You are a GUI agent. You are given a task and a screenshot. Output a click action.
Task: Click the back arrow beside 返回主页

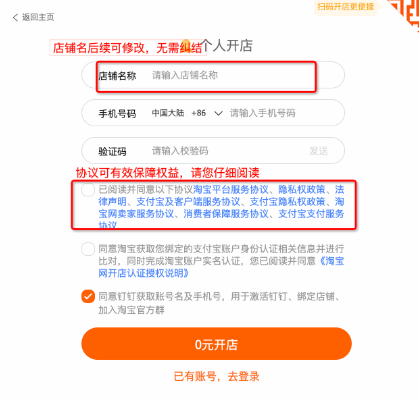pyautogui.click(x=15, y=17)
